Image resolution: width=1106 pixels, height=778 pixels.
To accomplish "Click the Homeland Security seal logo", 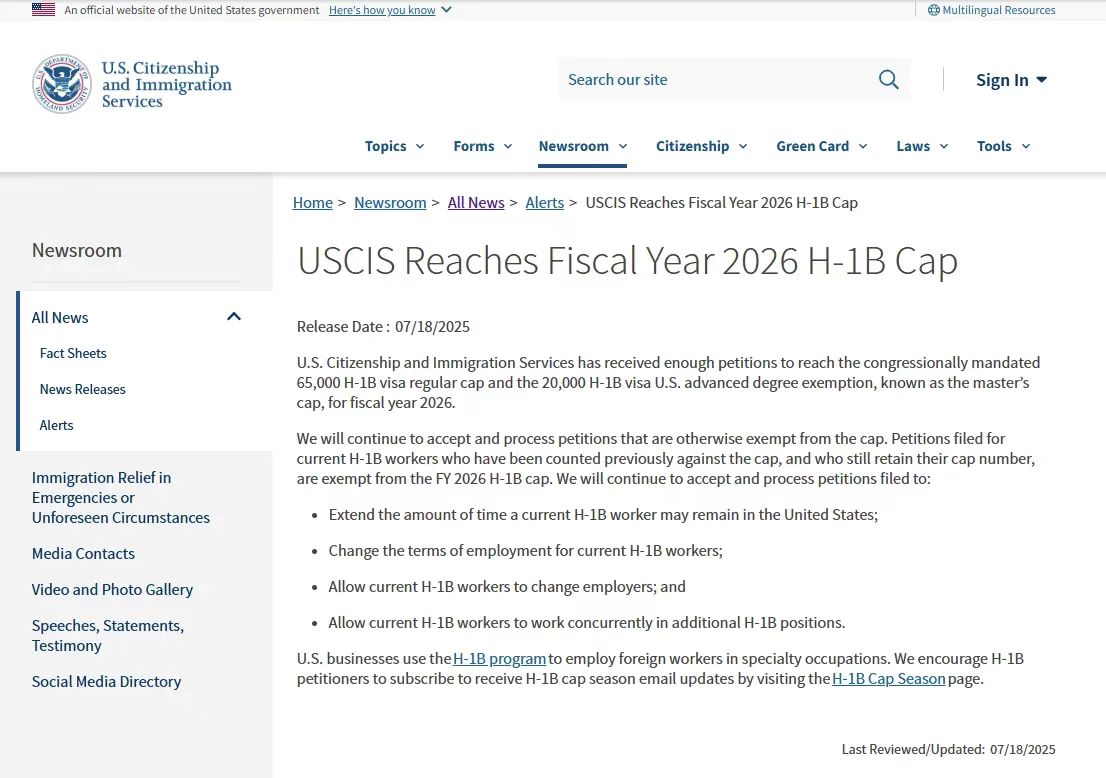I will [x=61, y=84].
